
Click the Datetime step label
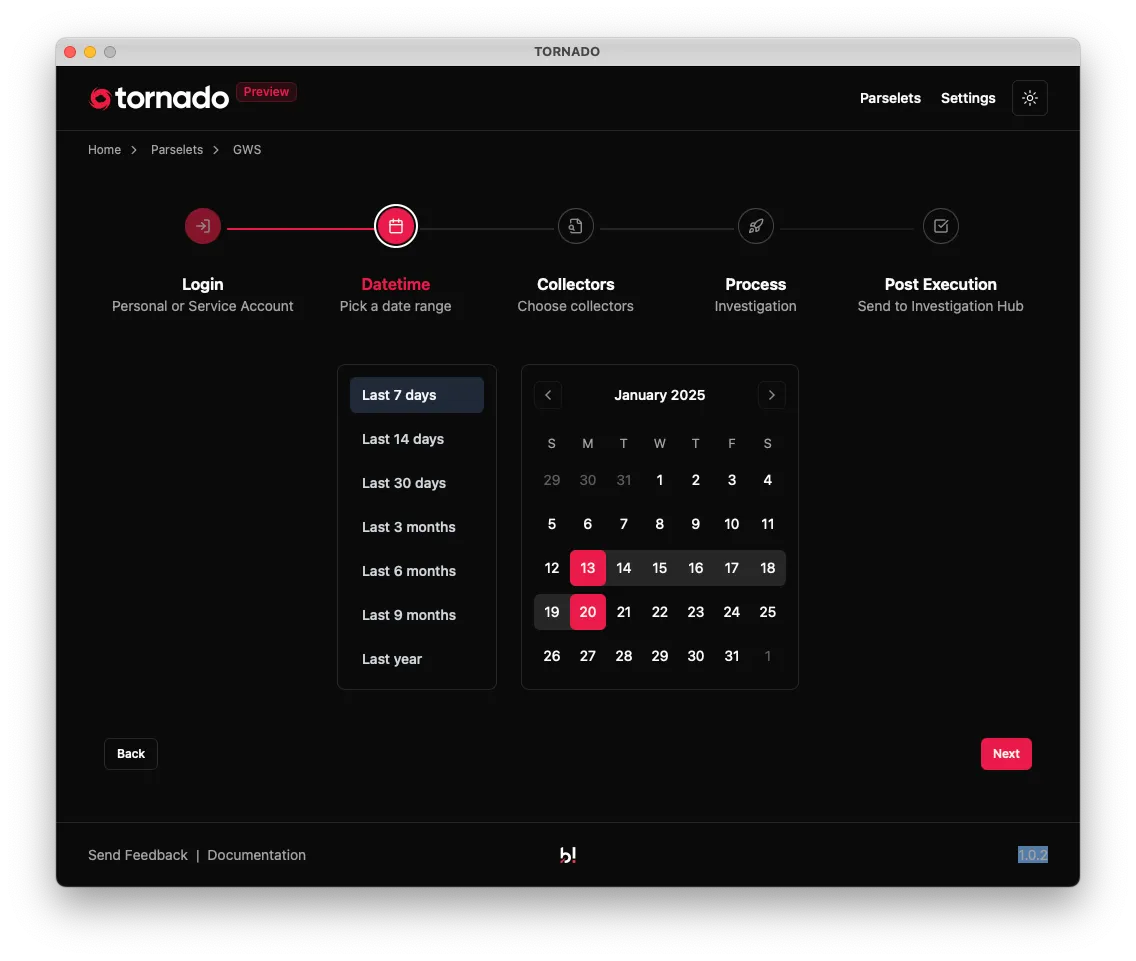coord(396,284)
